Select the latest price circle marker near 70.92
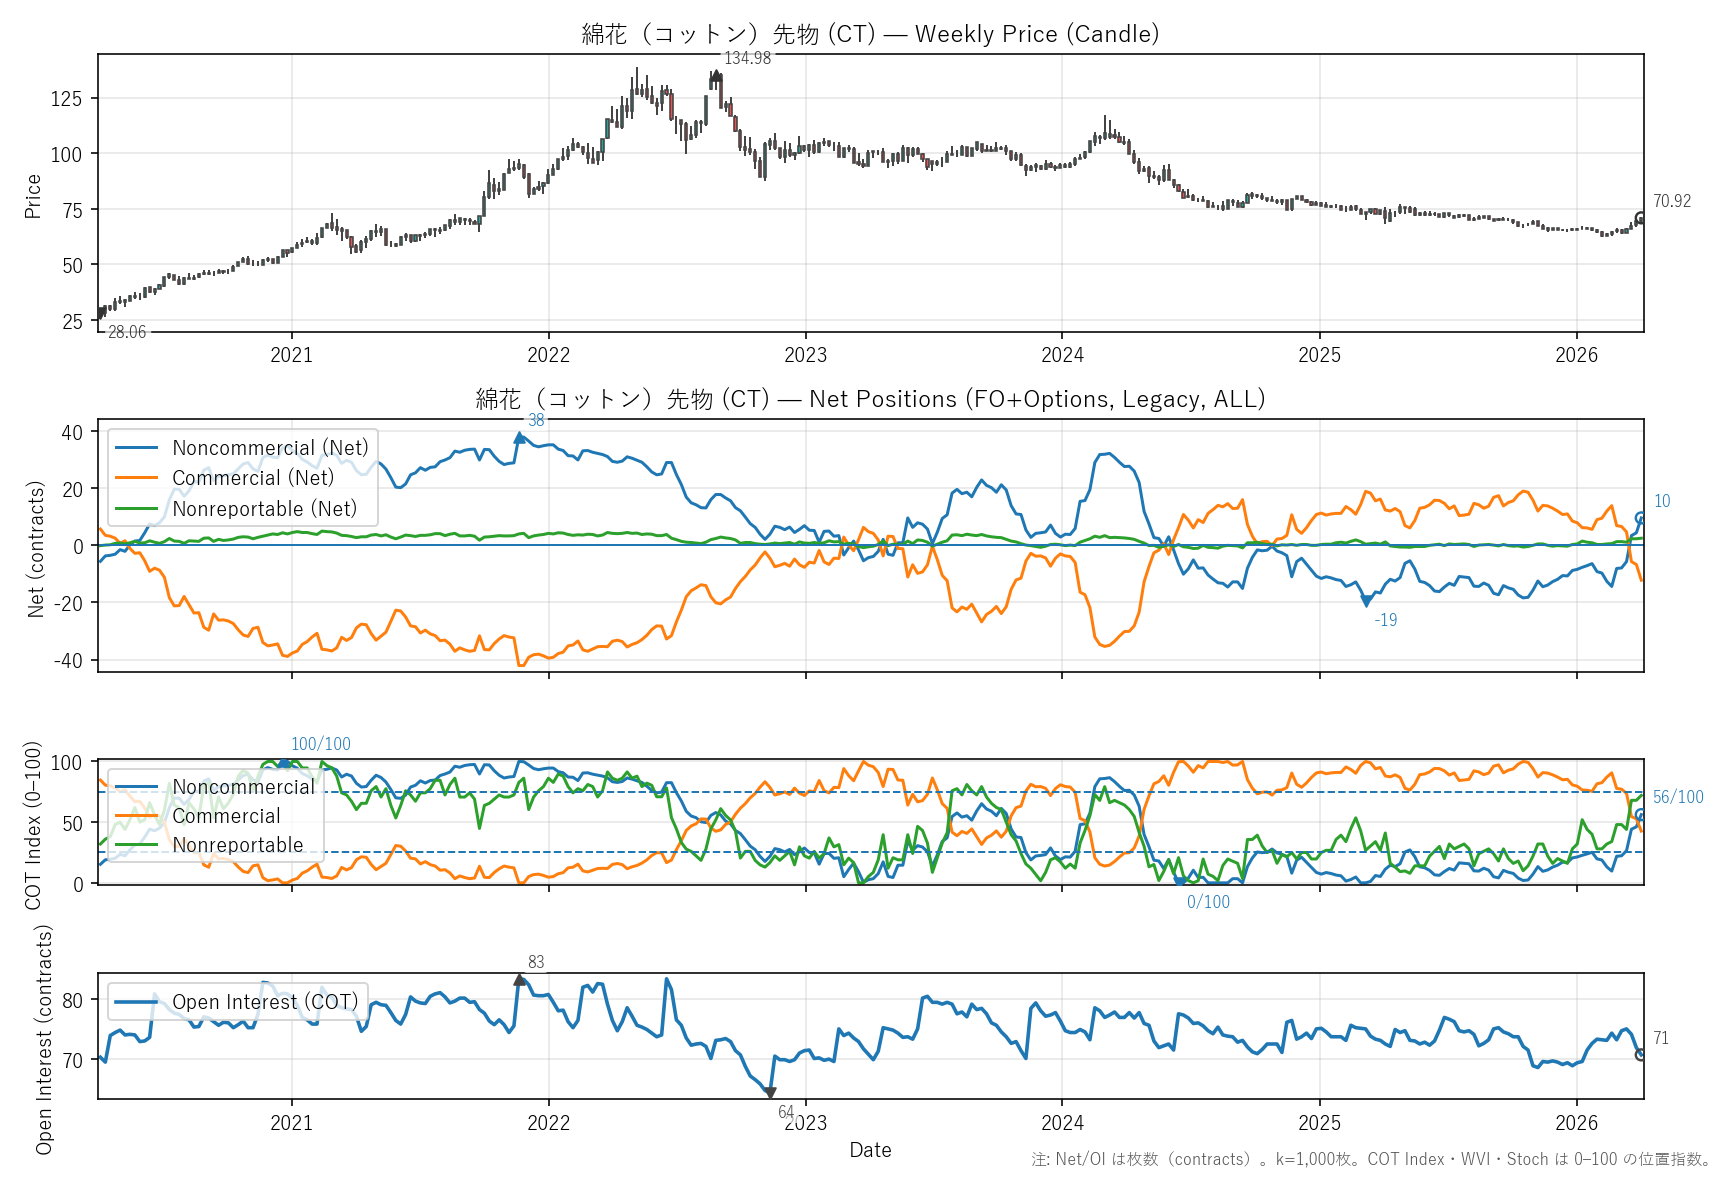1728x1180 pixels. pos(1640,218)
